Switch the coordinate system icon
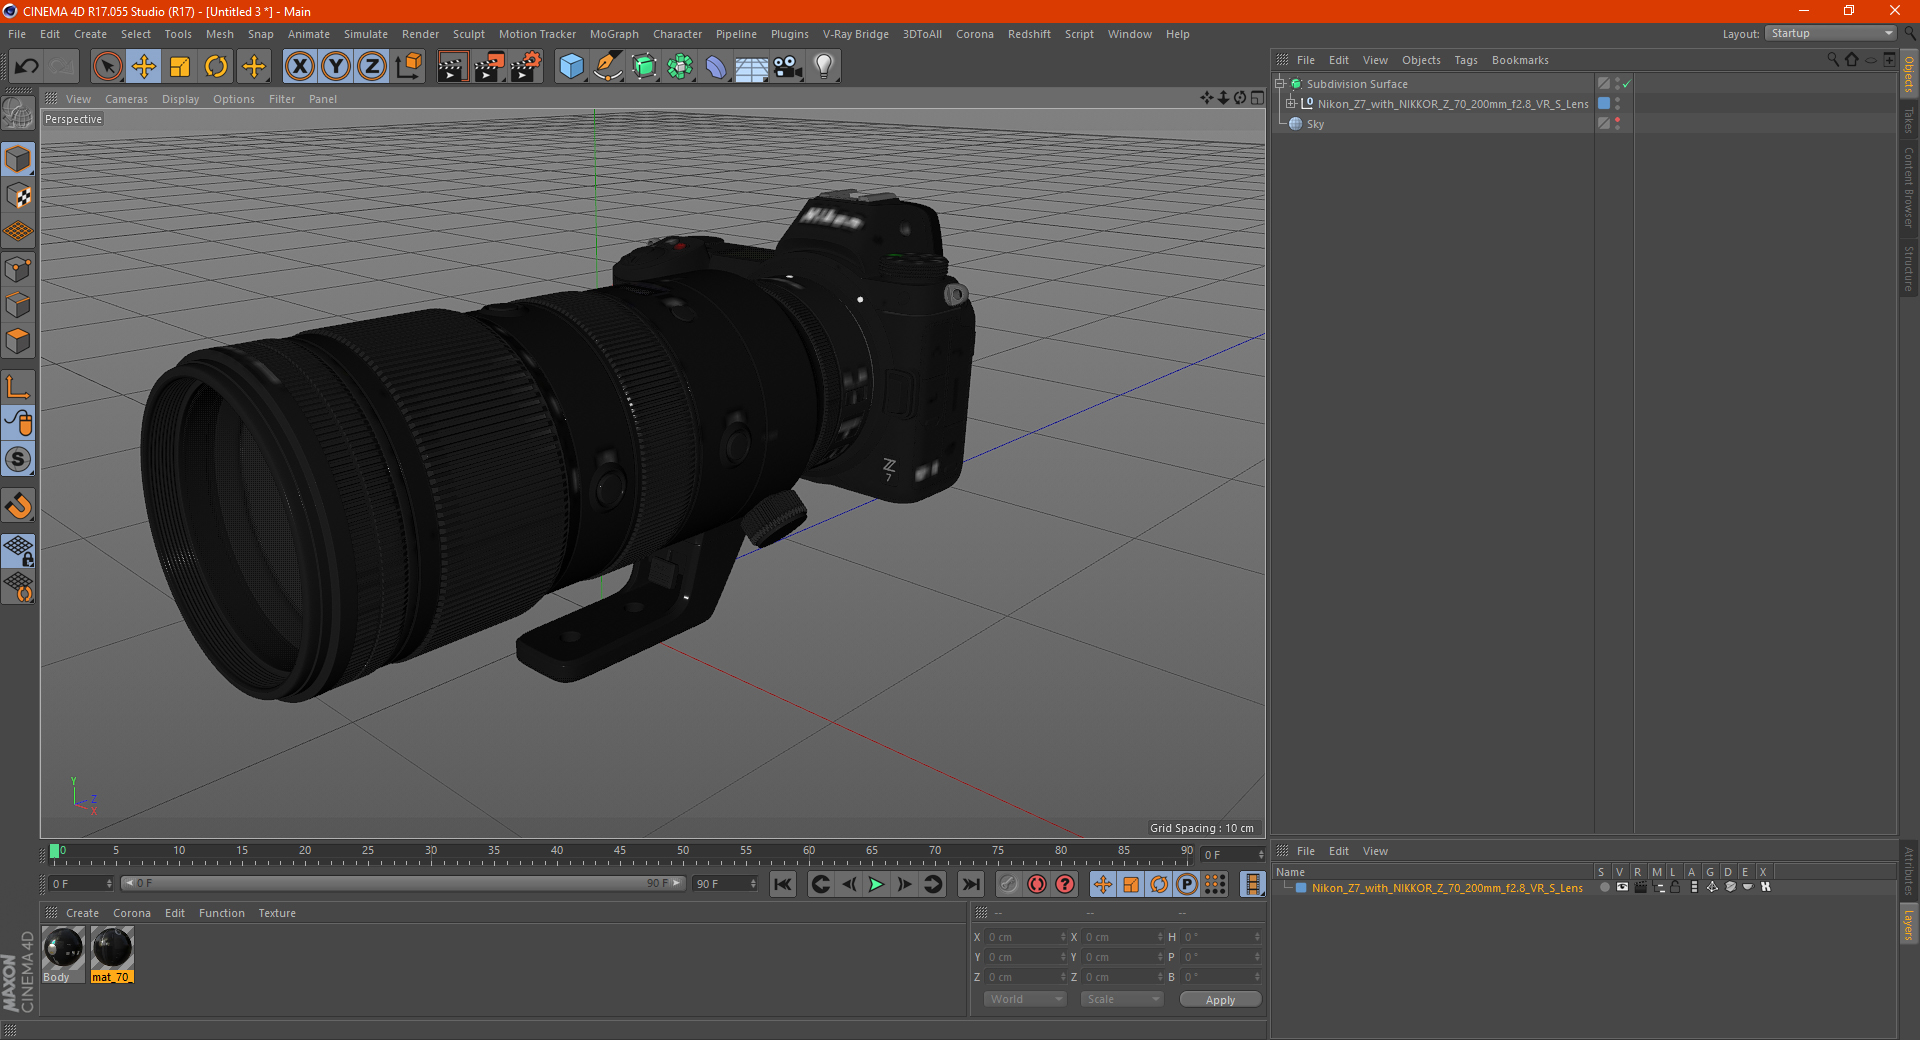The image size is (1920, 1040). (408, 67)
